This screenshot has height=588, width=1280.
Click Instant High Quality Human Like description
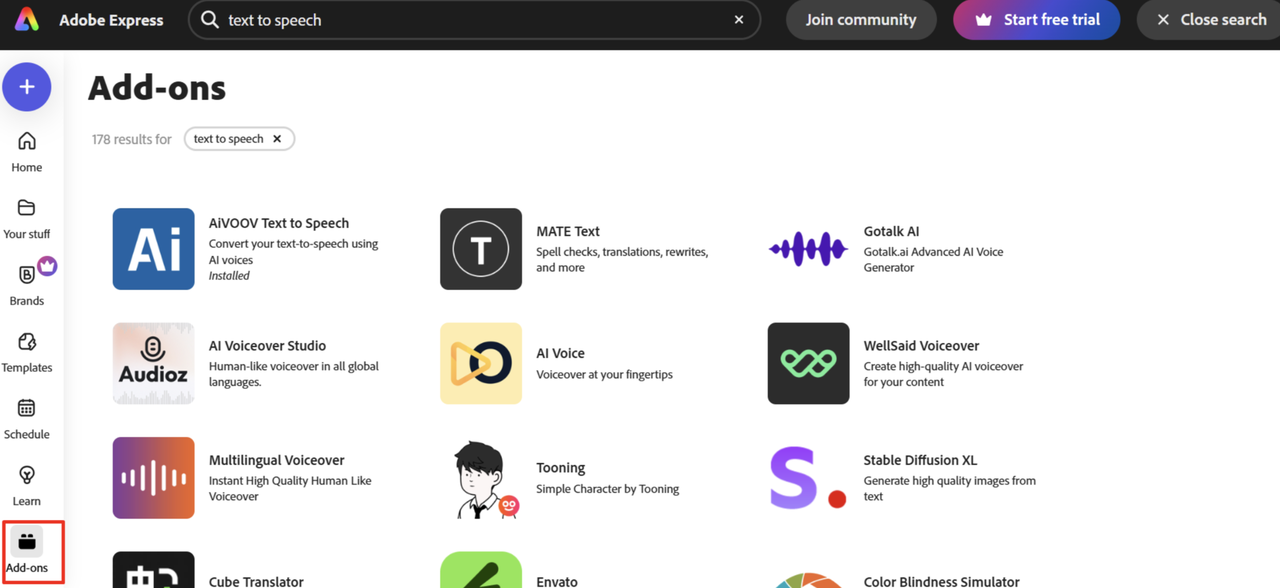[x=290, y=488]
